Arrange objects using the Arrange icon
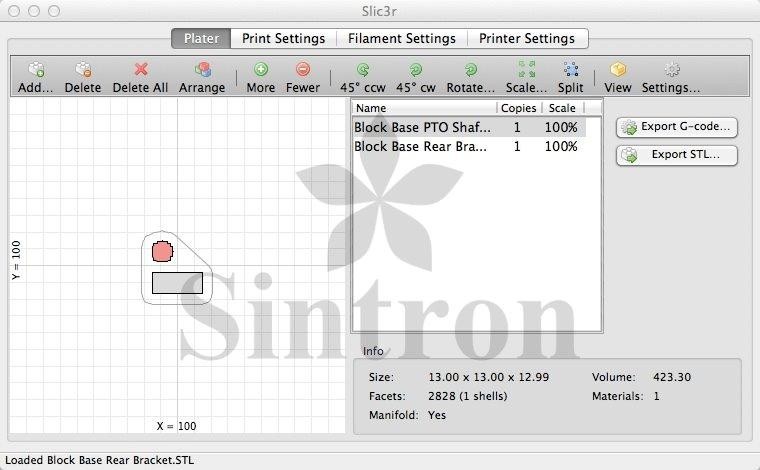 point(202,71)
